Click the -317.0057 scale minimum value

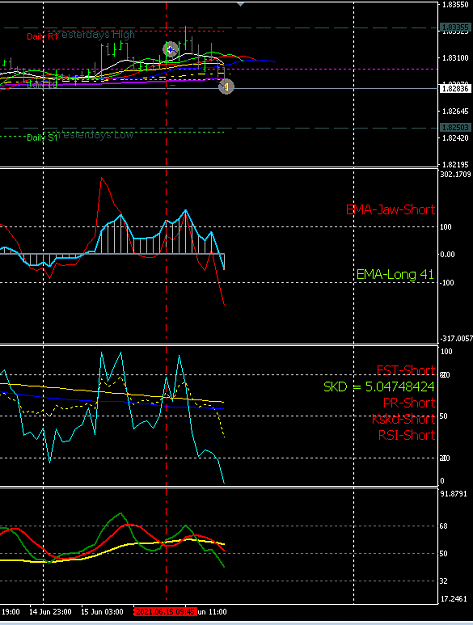tap(456, 339)
